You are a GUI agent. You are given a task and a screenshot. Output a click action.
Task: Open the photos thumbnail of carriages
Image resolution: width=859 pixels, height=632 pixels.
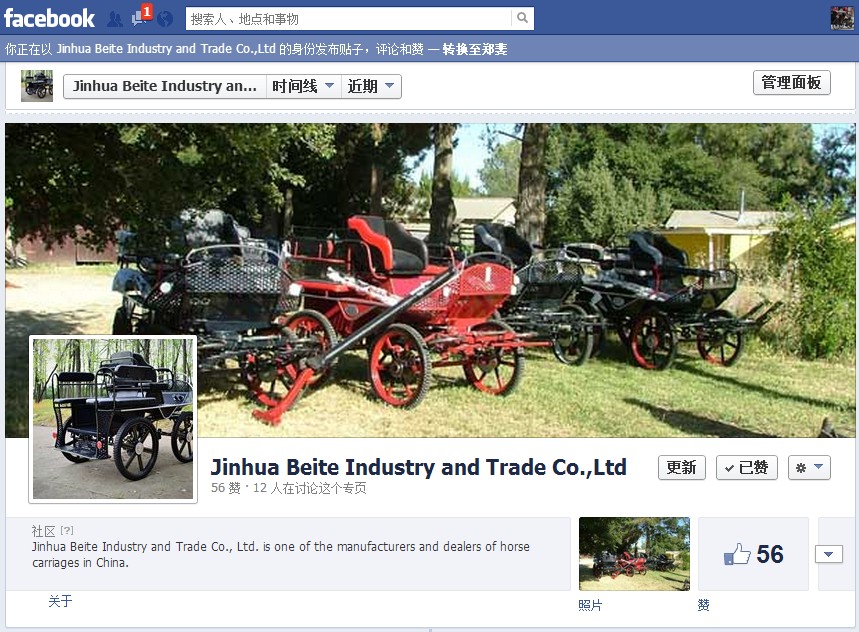click(x=634, y=554)
